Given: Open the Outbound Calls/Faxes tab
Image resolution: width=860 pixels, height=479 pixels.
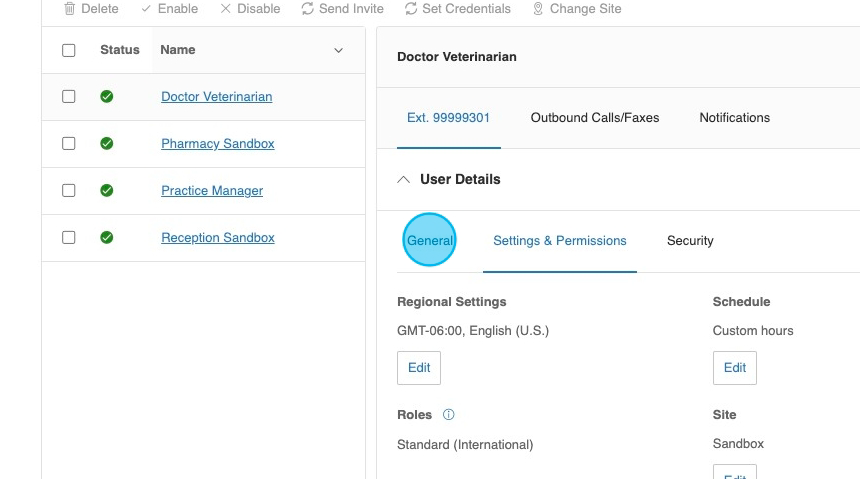Looking at the screenshot, I should pos(595,118).
